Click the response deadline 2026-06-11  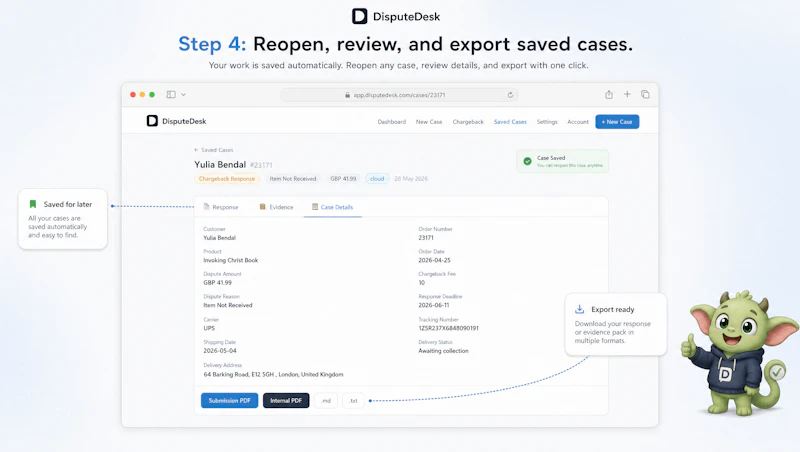tap(434, 305)
